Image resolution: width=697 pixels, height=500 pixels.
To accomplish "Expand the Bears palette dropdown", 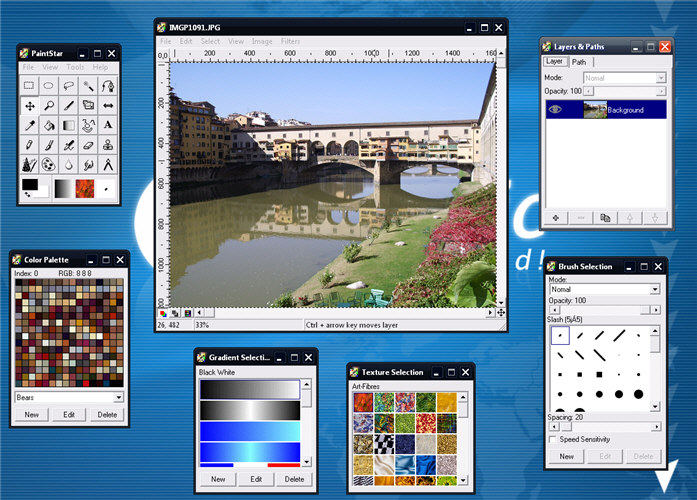I will coord(118,397).
